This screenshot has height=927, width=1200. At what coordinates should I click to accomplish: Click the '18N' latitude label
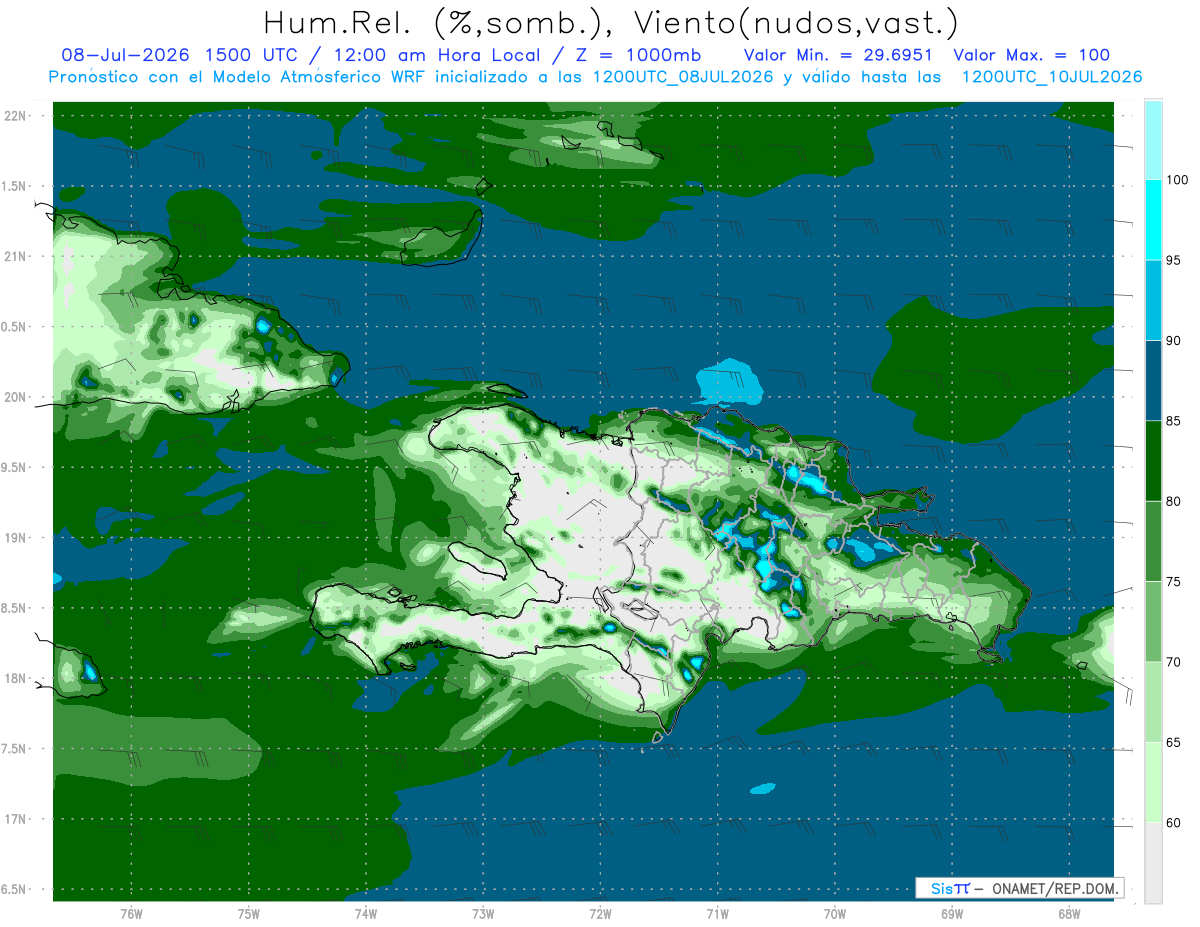click(15, 678)
